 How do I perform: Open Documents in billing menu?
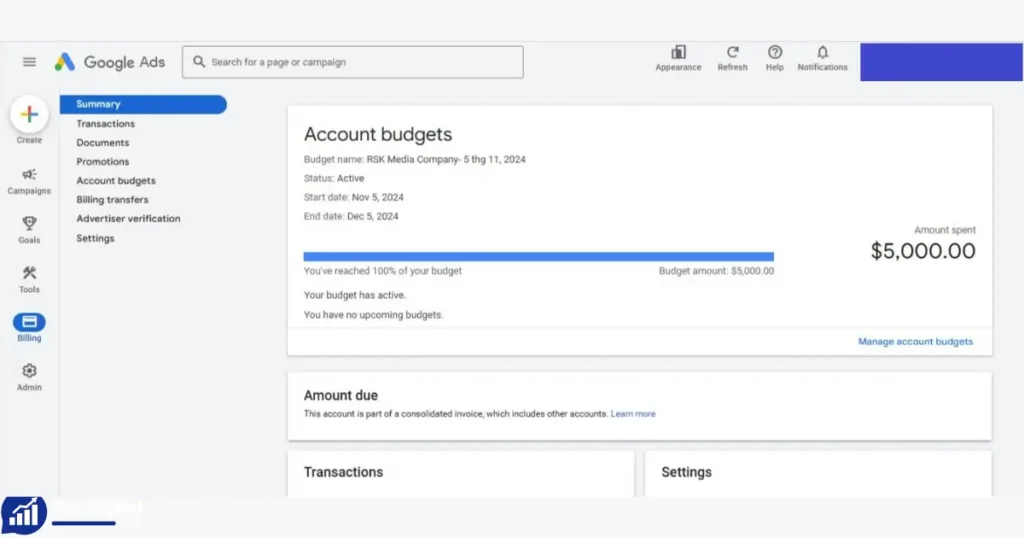(103, 142)
